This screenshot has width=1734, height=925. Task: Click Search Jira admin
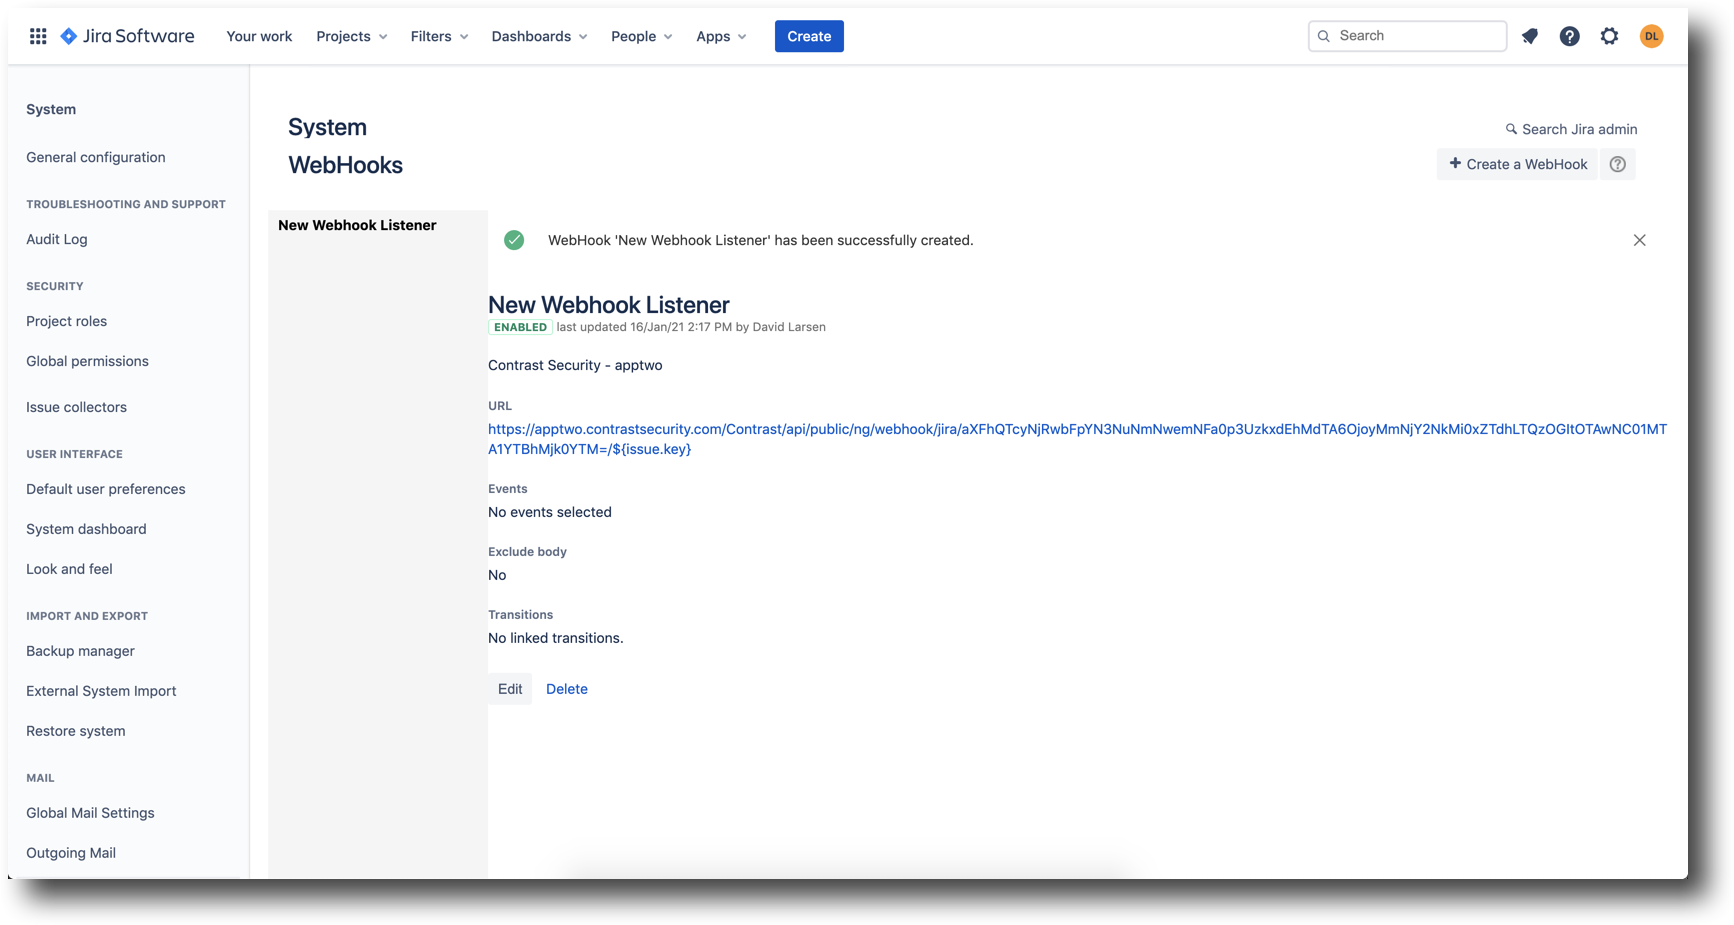1571,129
